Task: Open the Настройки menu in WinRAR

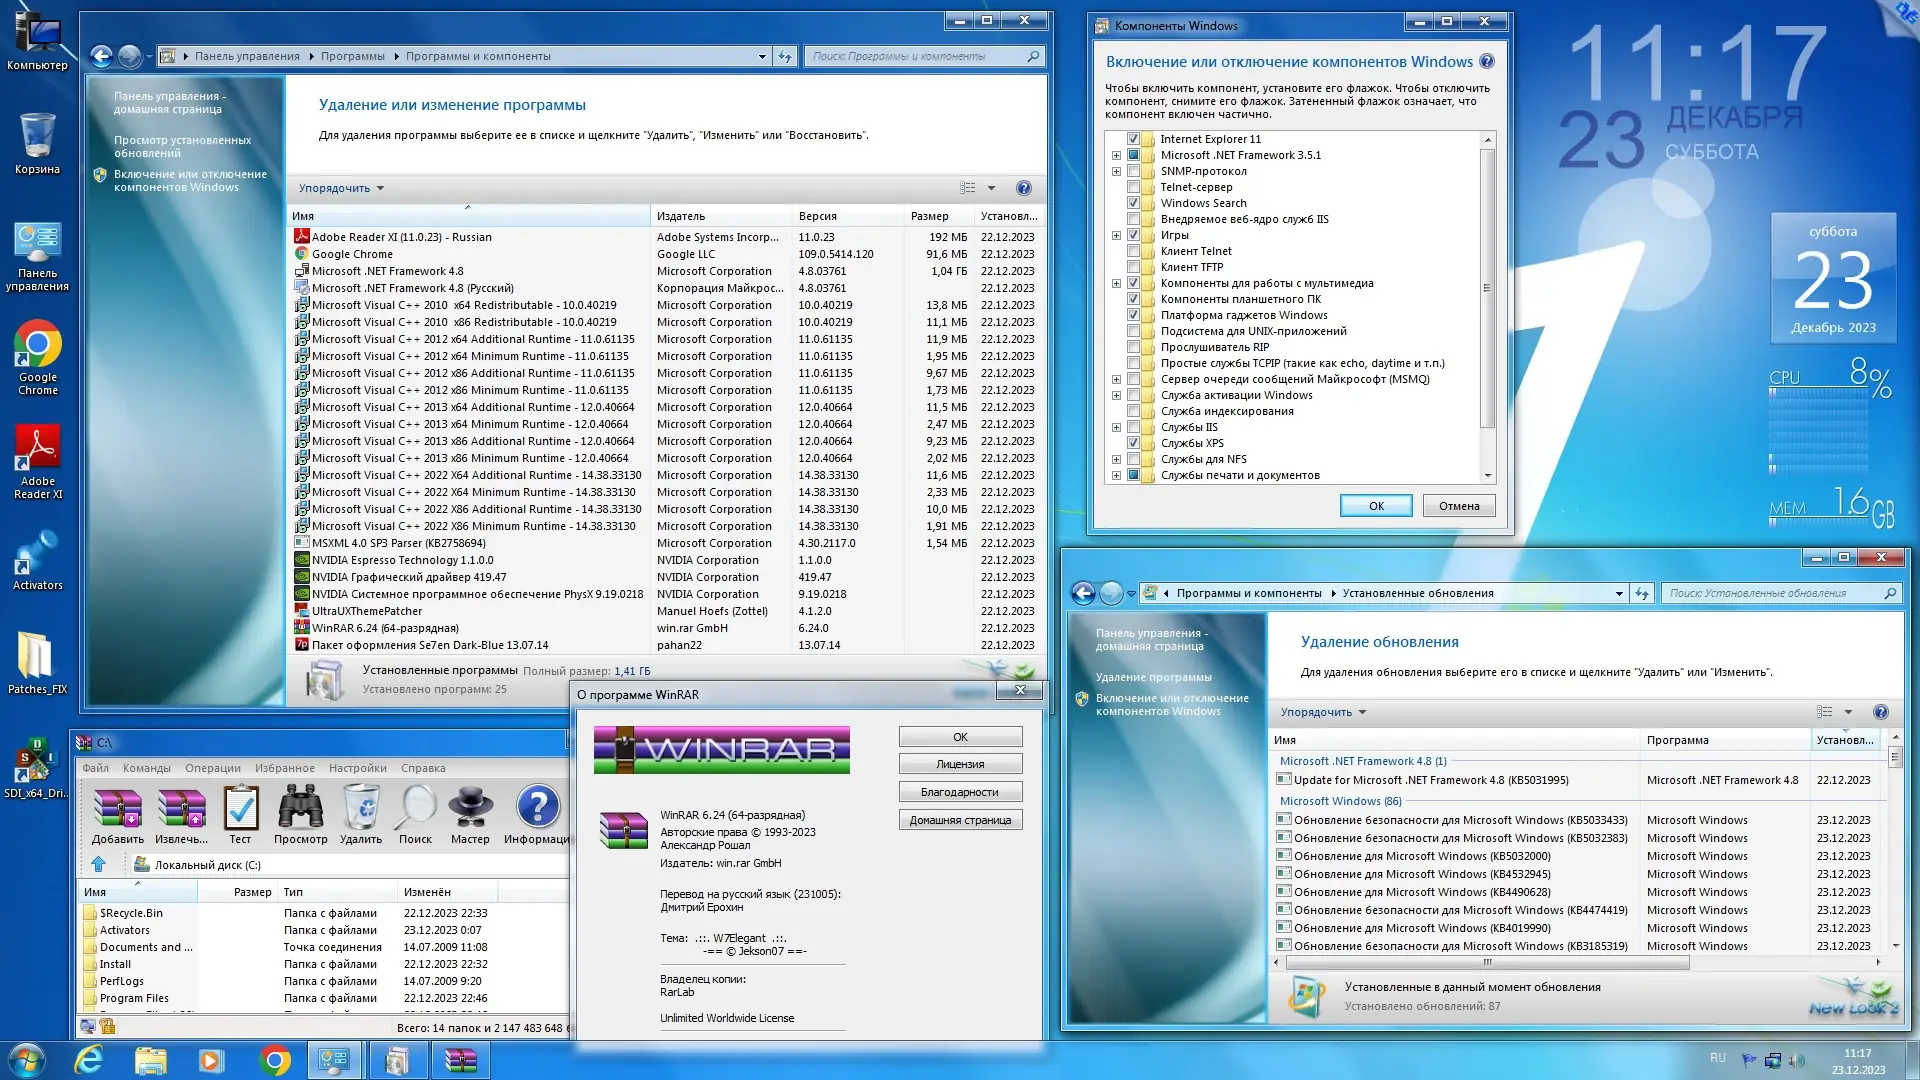Action: click(x=357, y=768)
